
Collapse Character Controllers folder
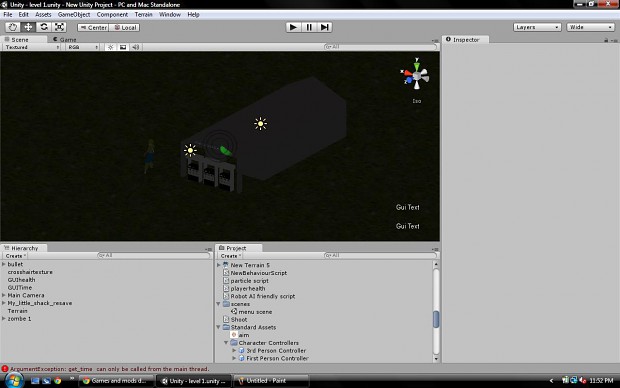[226, 343]
